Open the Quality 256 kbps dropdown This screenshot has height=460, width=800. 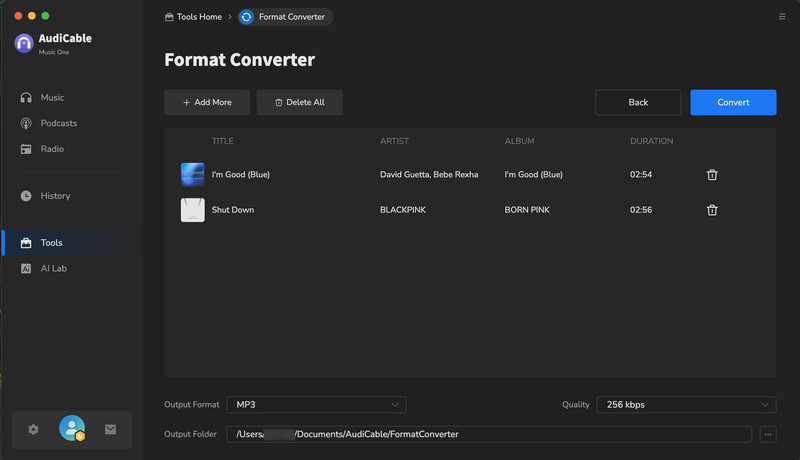pos(686,404)
